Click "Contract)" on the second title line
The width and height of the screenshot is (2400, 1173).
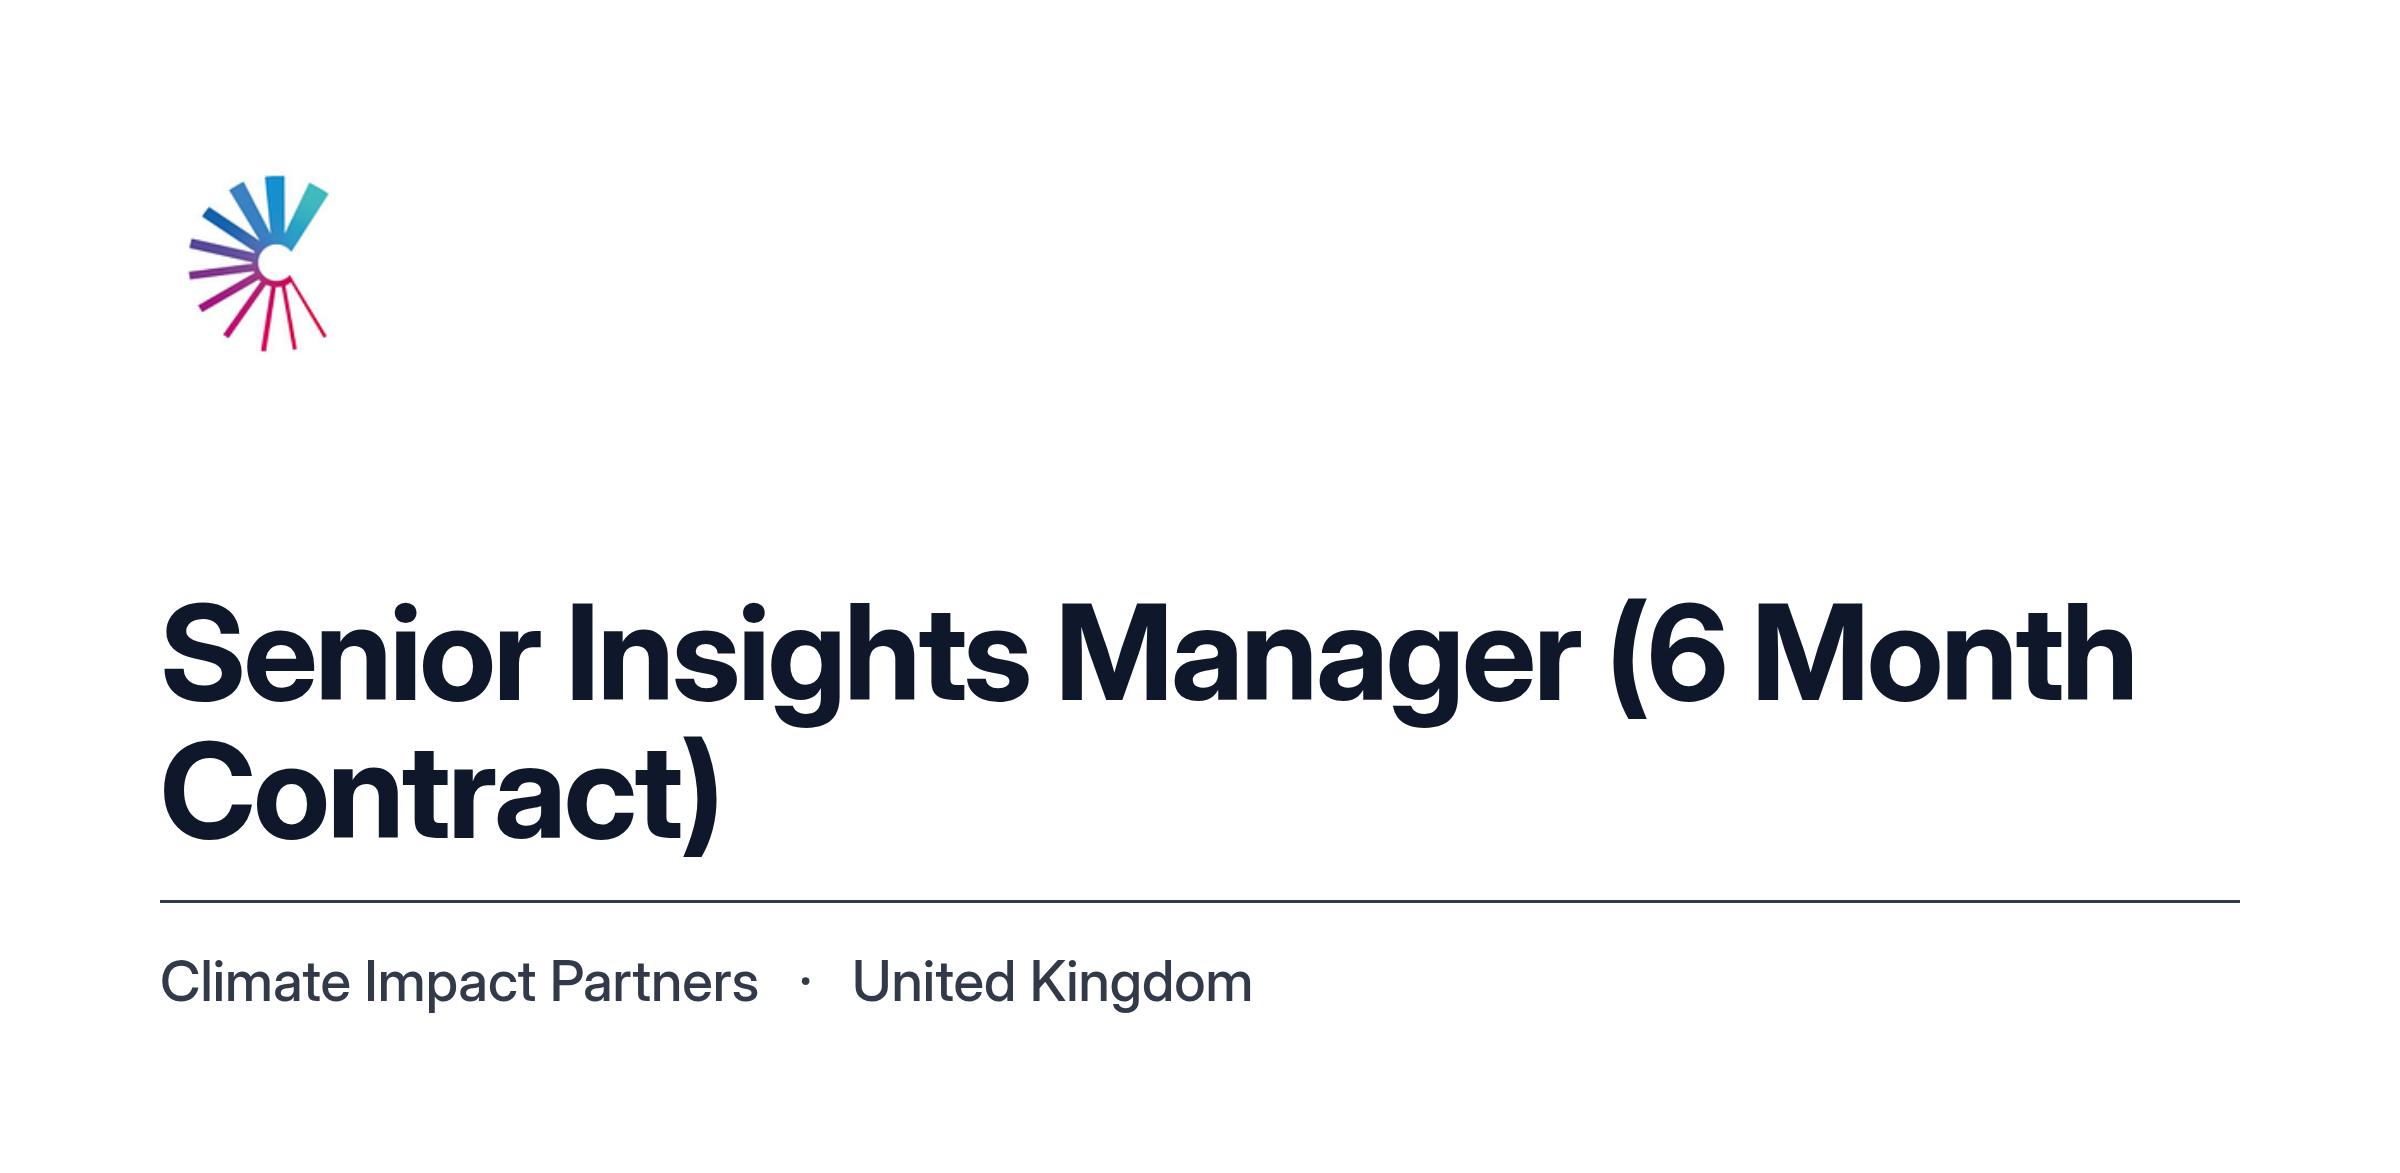click(x=440, y=796)
